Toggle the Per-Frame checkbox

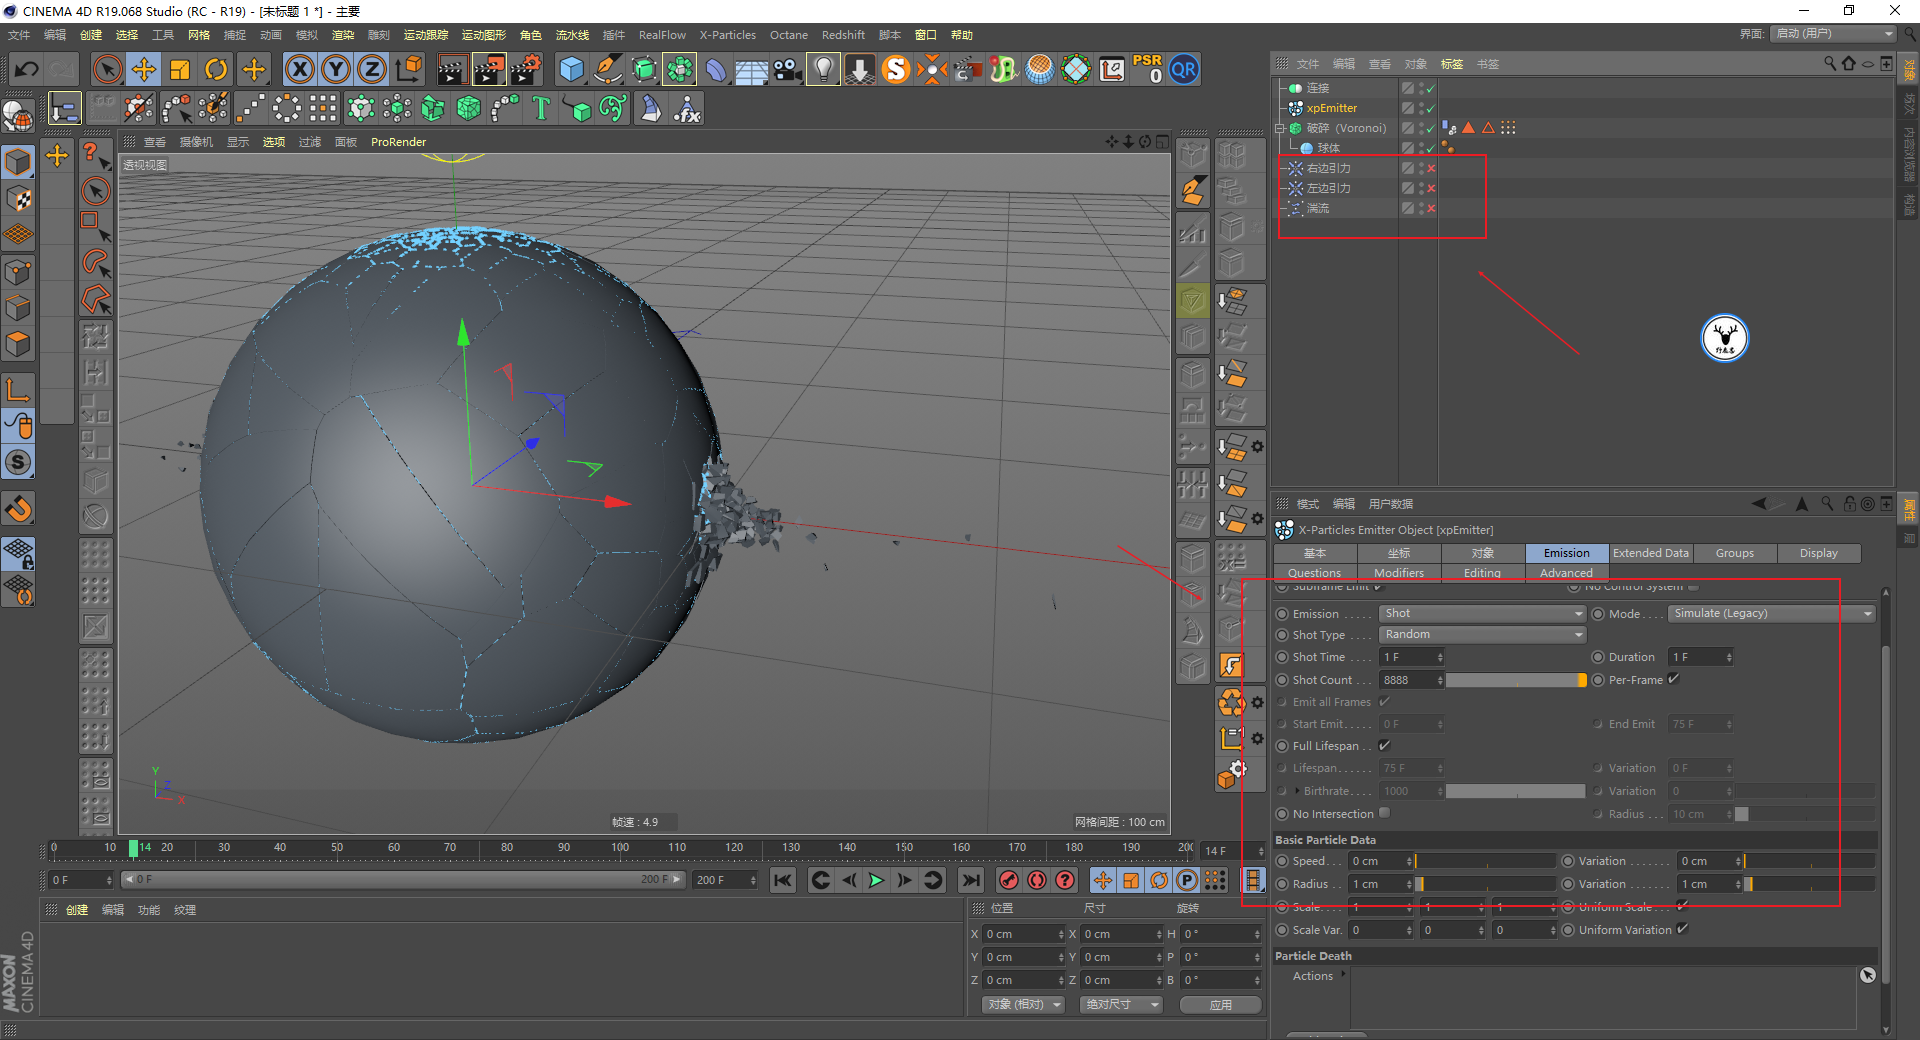click(x=1674, y=679)
